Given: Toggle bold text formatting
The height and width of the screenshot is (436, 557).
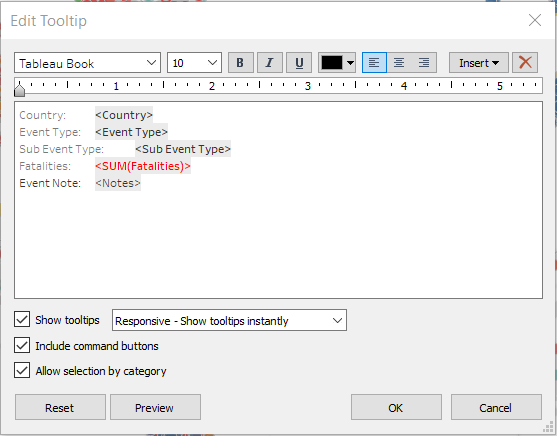Looking at the screenshot, I should [240, 63].
